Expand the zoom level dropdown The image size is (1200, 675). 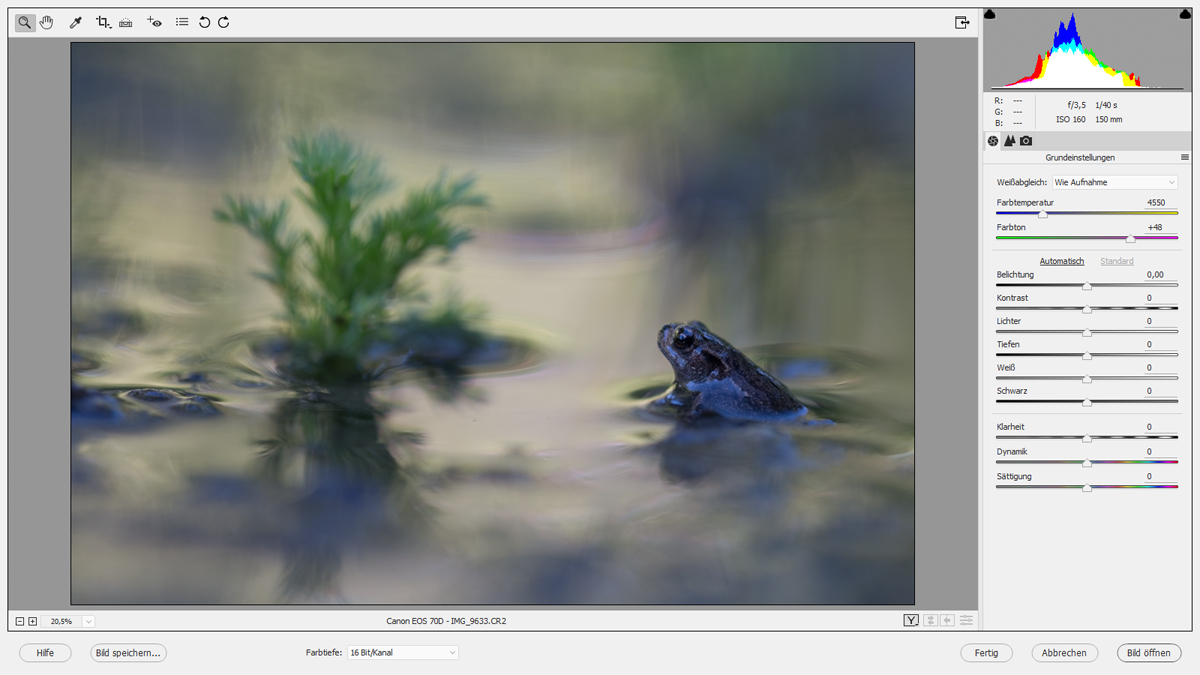pos(88,621)
